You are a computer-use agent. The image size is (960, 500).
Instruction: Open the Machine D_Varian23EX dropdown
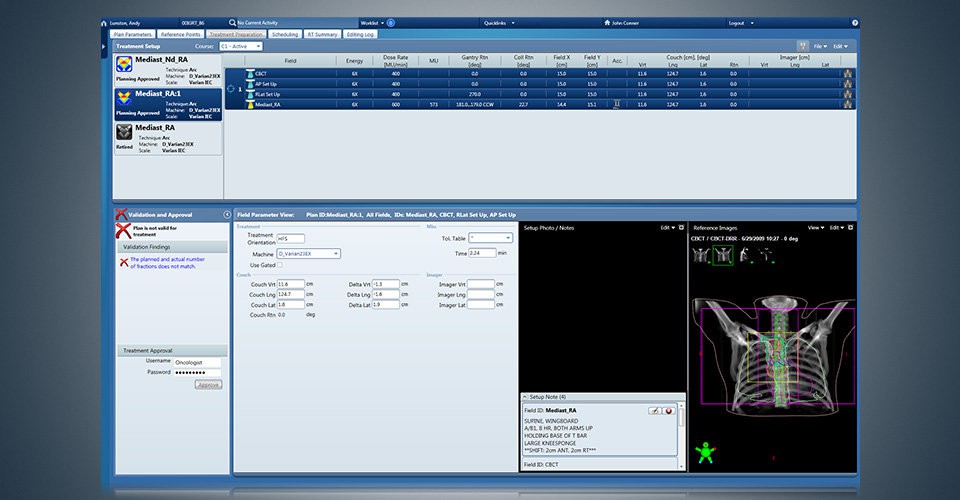309,253
